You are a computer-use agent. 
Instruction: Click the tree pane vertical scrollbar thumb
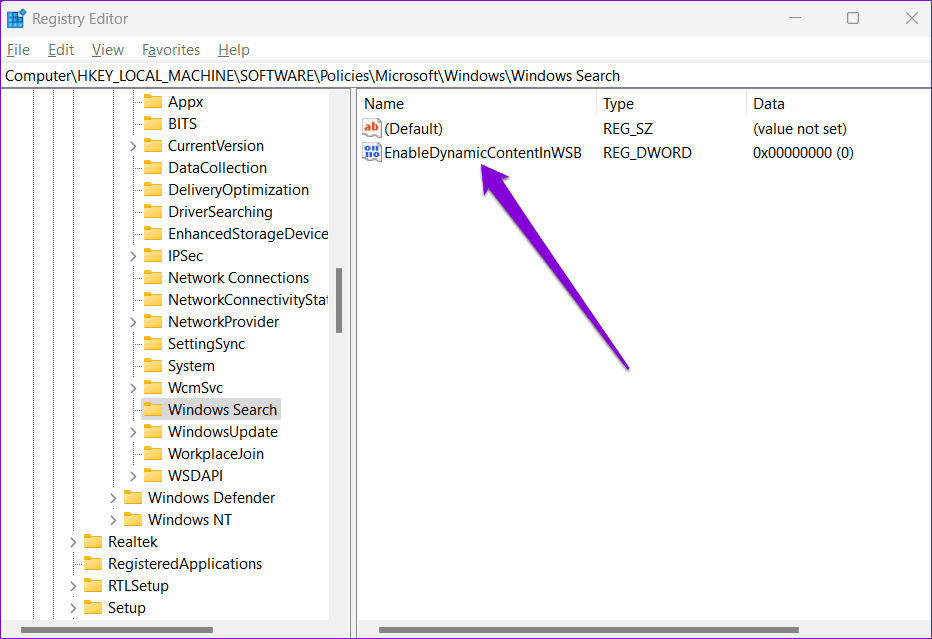(339, 300)
